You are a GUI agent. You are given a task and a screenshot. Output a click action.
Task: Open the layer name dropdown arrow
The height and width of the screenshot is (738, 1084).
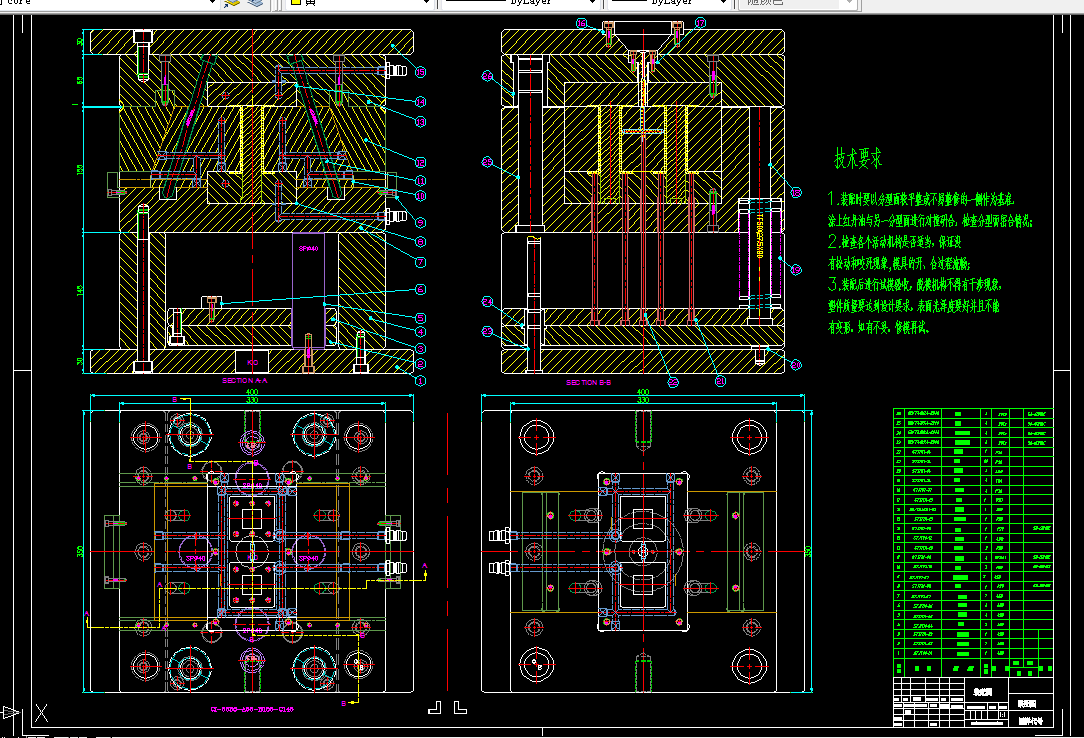(212, 3)
